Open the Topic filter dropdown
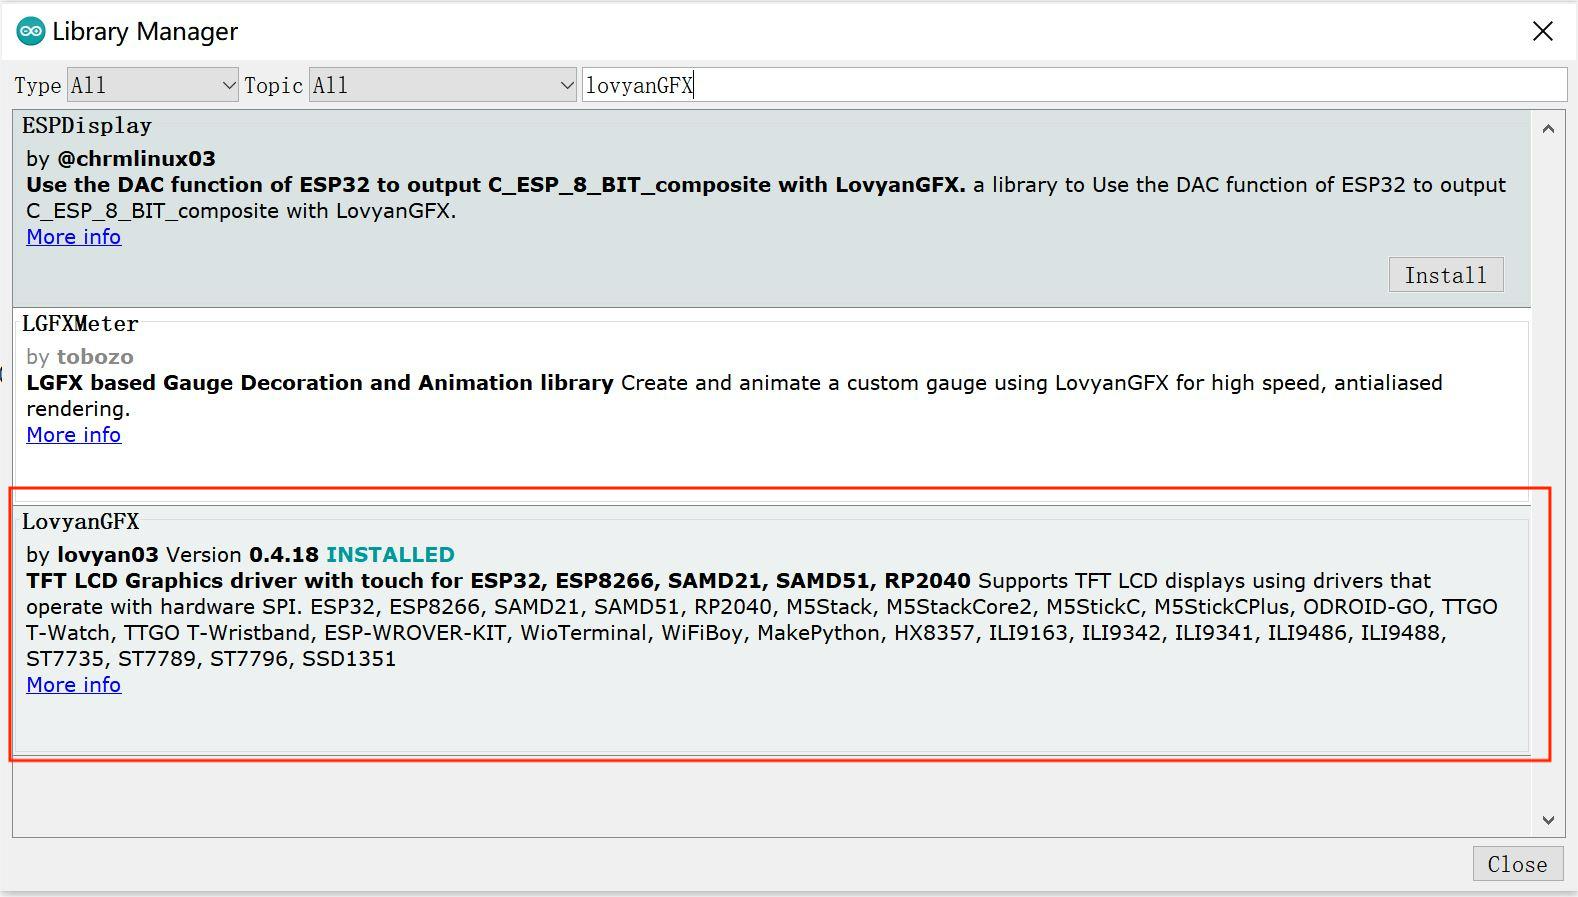Screen dimensions: 1578x897 [443, 86]
